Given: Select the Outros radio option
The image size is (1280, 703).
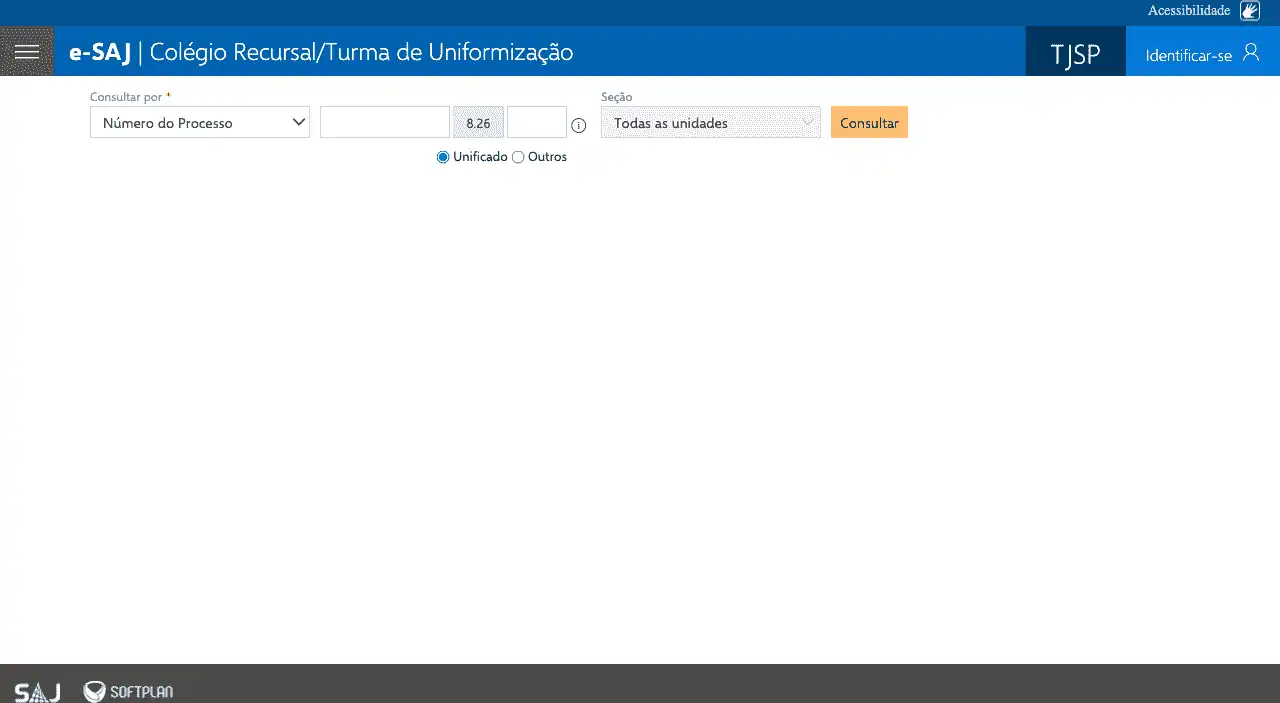Looking at the screenshot, I should pos(518,157).
